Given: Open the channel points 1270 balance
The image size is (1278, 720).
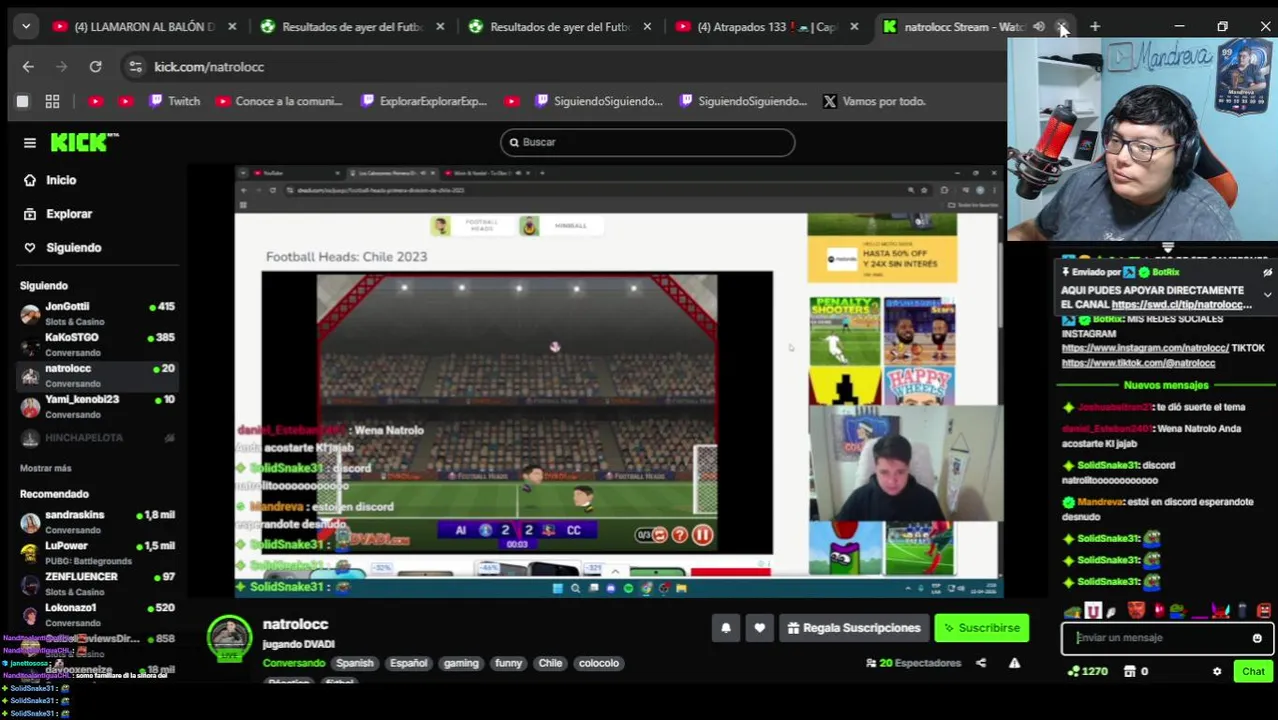Looking at the screenshot, I should [x=1087, y=672].
